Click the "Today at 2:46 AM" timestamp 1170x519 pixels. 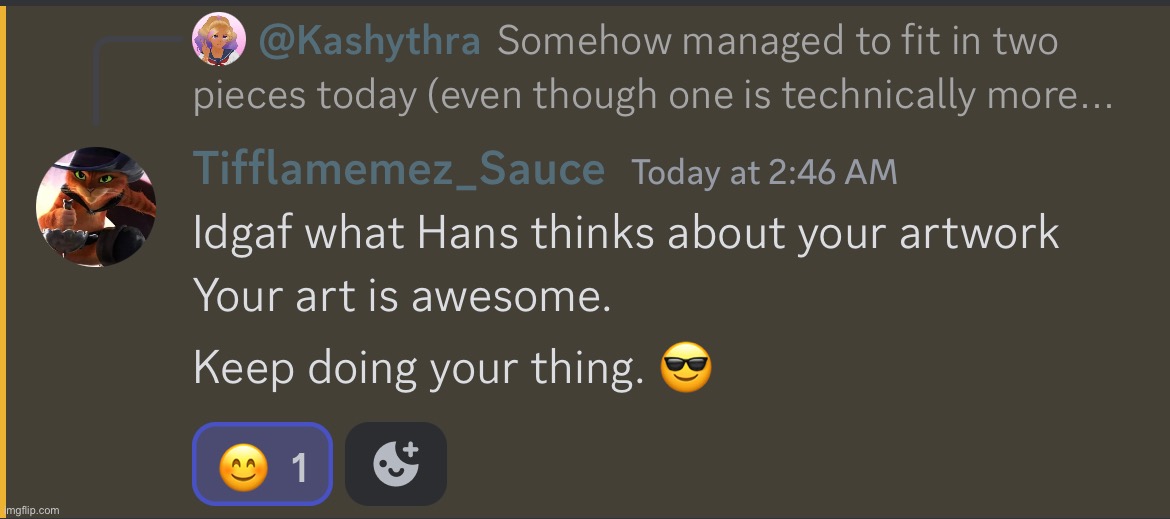[764, 173]
